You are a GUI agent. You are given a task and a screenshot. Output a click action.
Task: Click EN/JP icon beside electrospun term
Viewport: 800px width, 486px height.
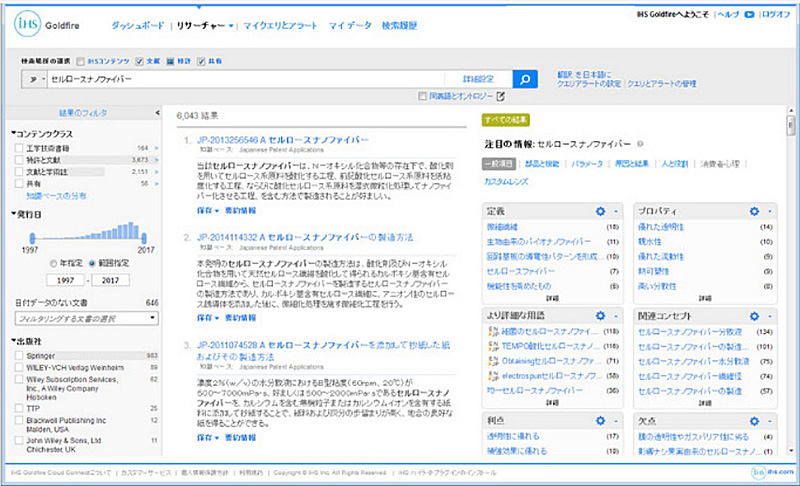coord(493,375)
